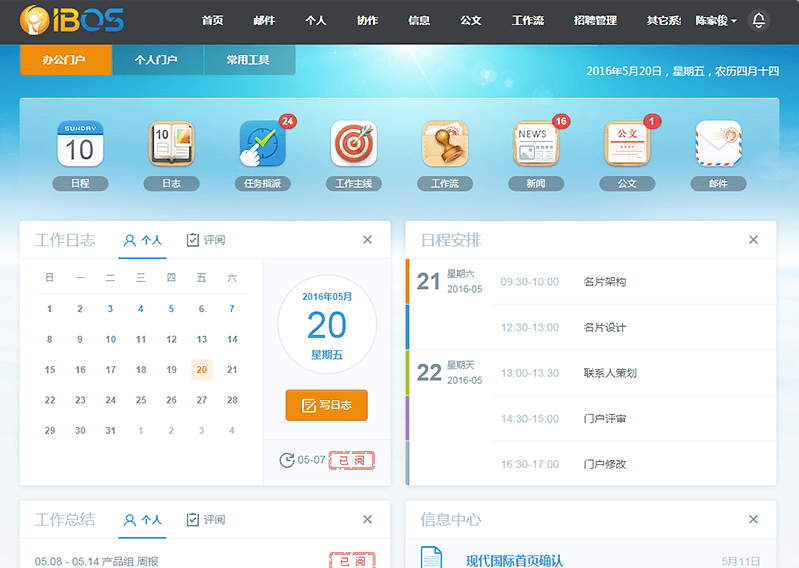Click the 任务指派 label button

tap(262, 183)
